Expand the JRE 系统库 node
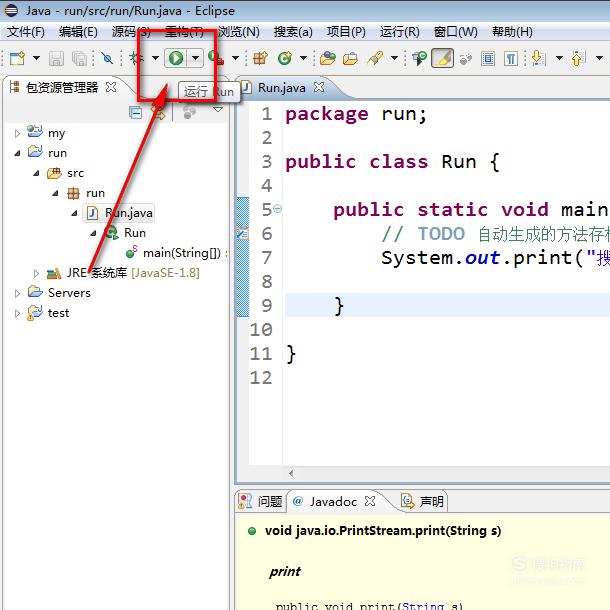 click(36, 273)
